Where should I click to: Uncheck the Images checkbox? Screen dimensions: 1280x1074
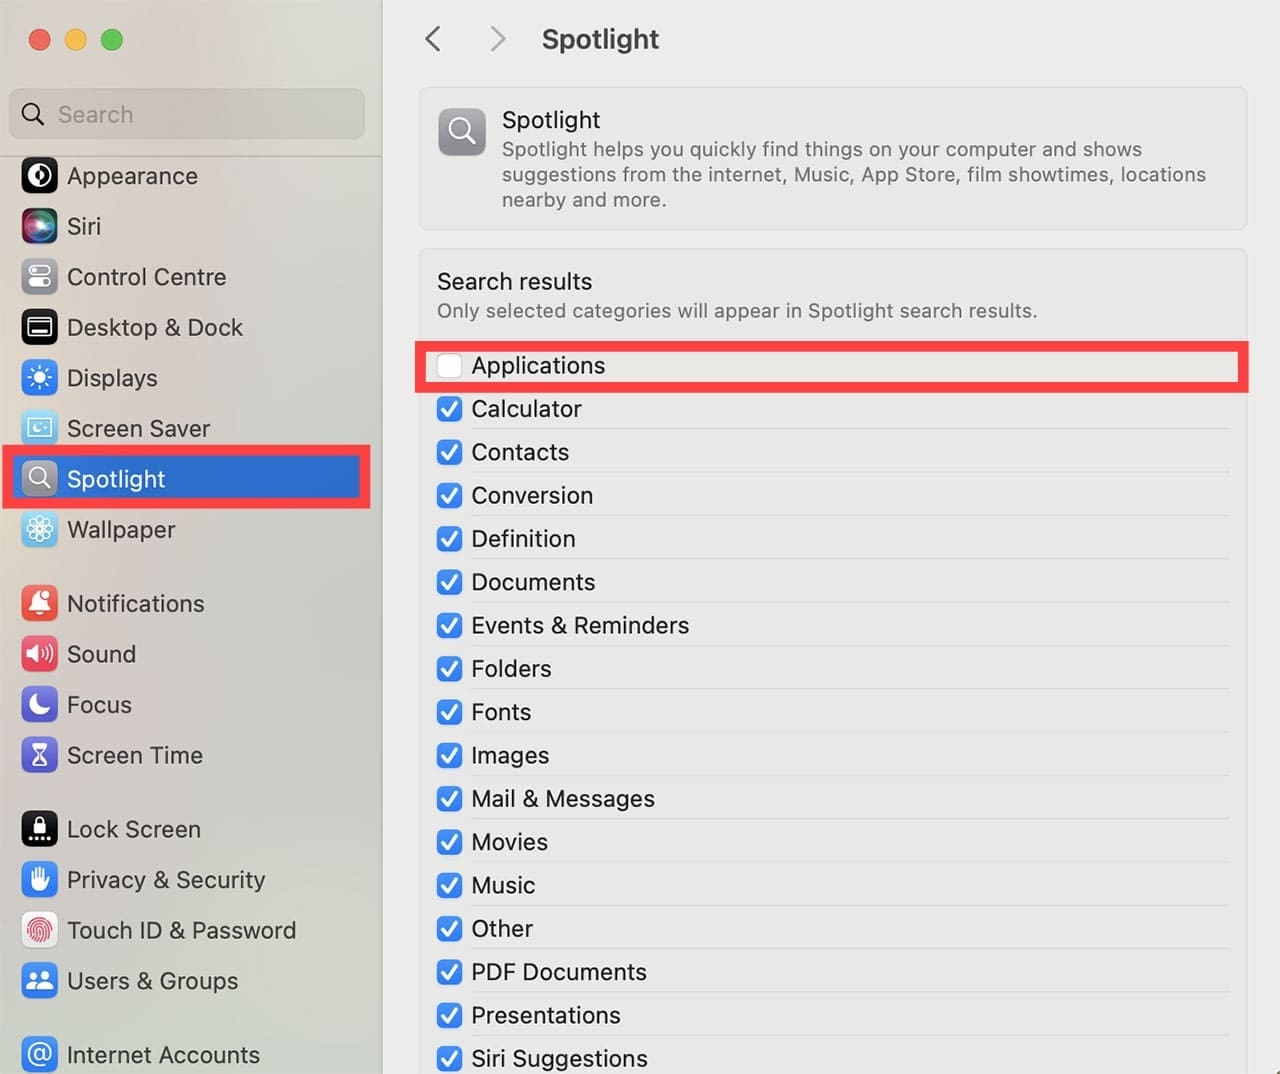point(450,756)
